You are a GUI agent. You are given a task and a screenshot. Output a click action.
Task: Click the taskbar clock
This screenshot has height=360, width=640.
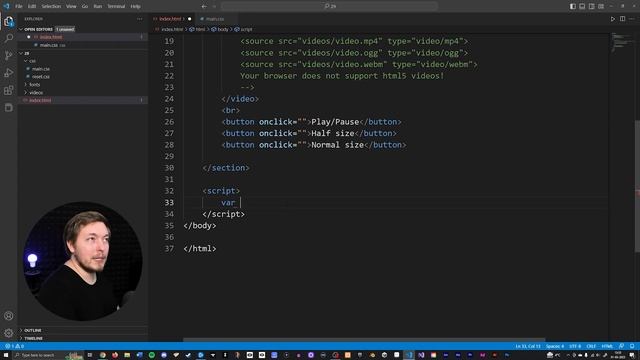pos(618,355)
